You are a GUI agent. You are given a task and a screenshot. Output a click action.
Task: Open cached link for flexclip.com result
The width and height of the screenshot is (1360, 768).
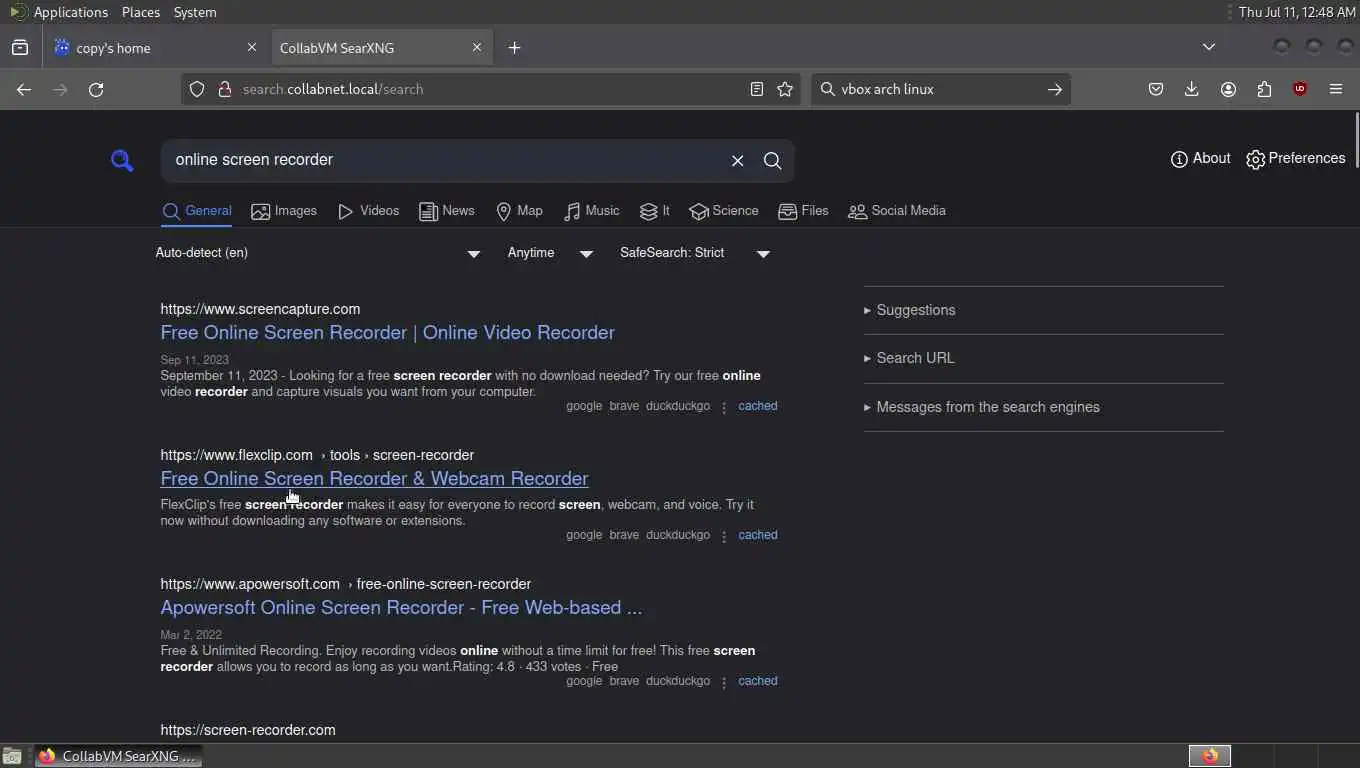click(x=757, y=535)
